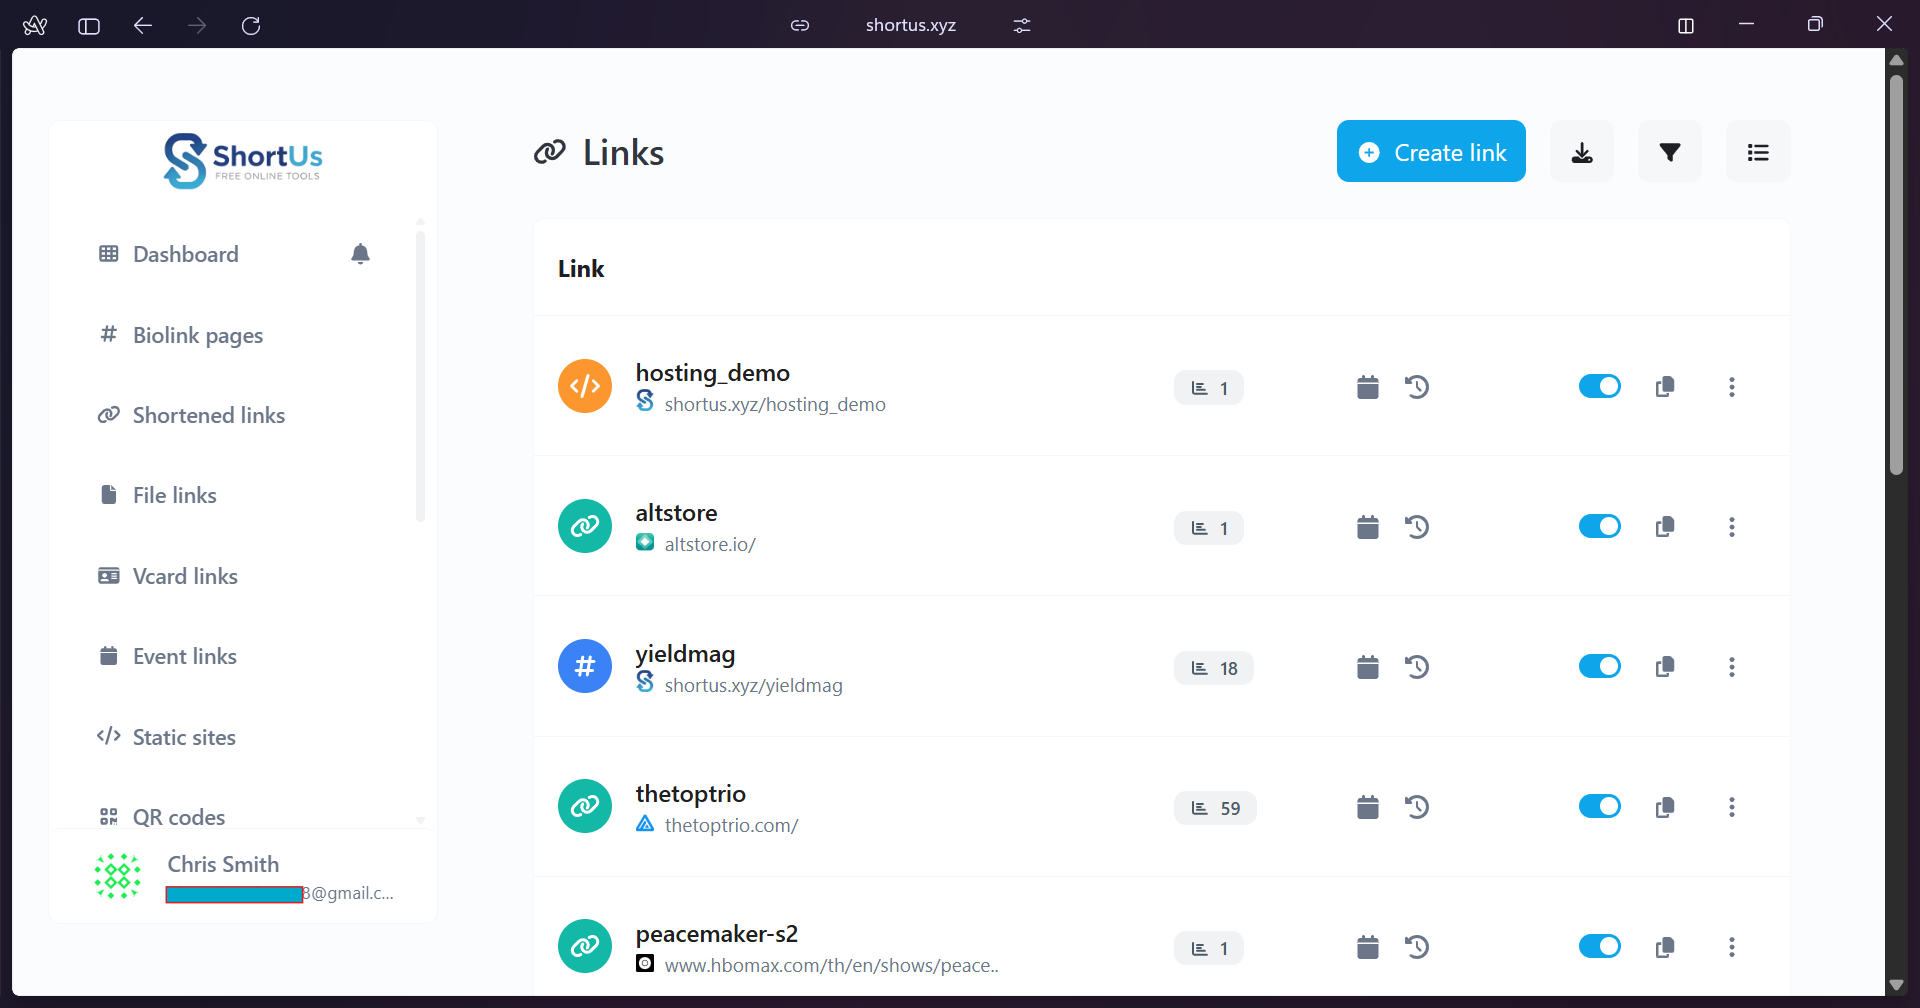Click the ShortUs logo

(x=242, y=160)
